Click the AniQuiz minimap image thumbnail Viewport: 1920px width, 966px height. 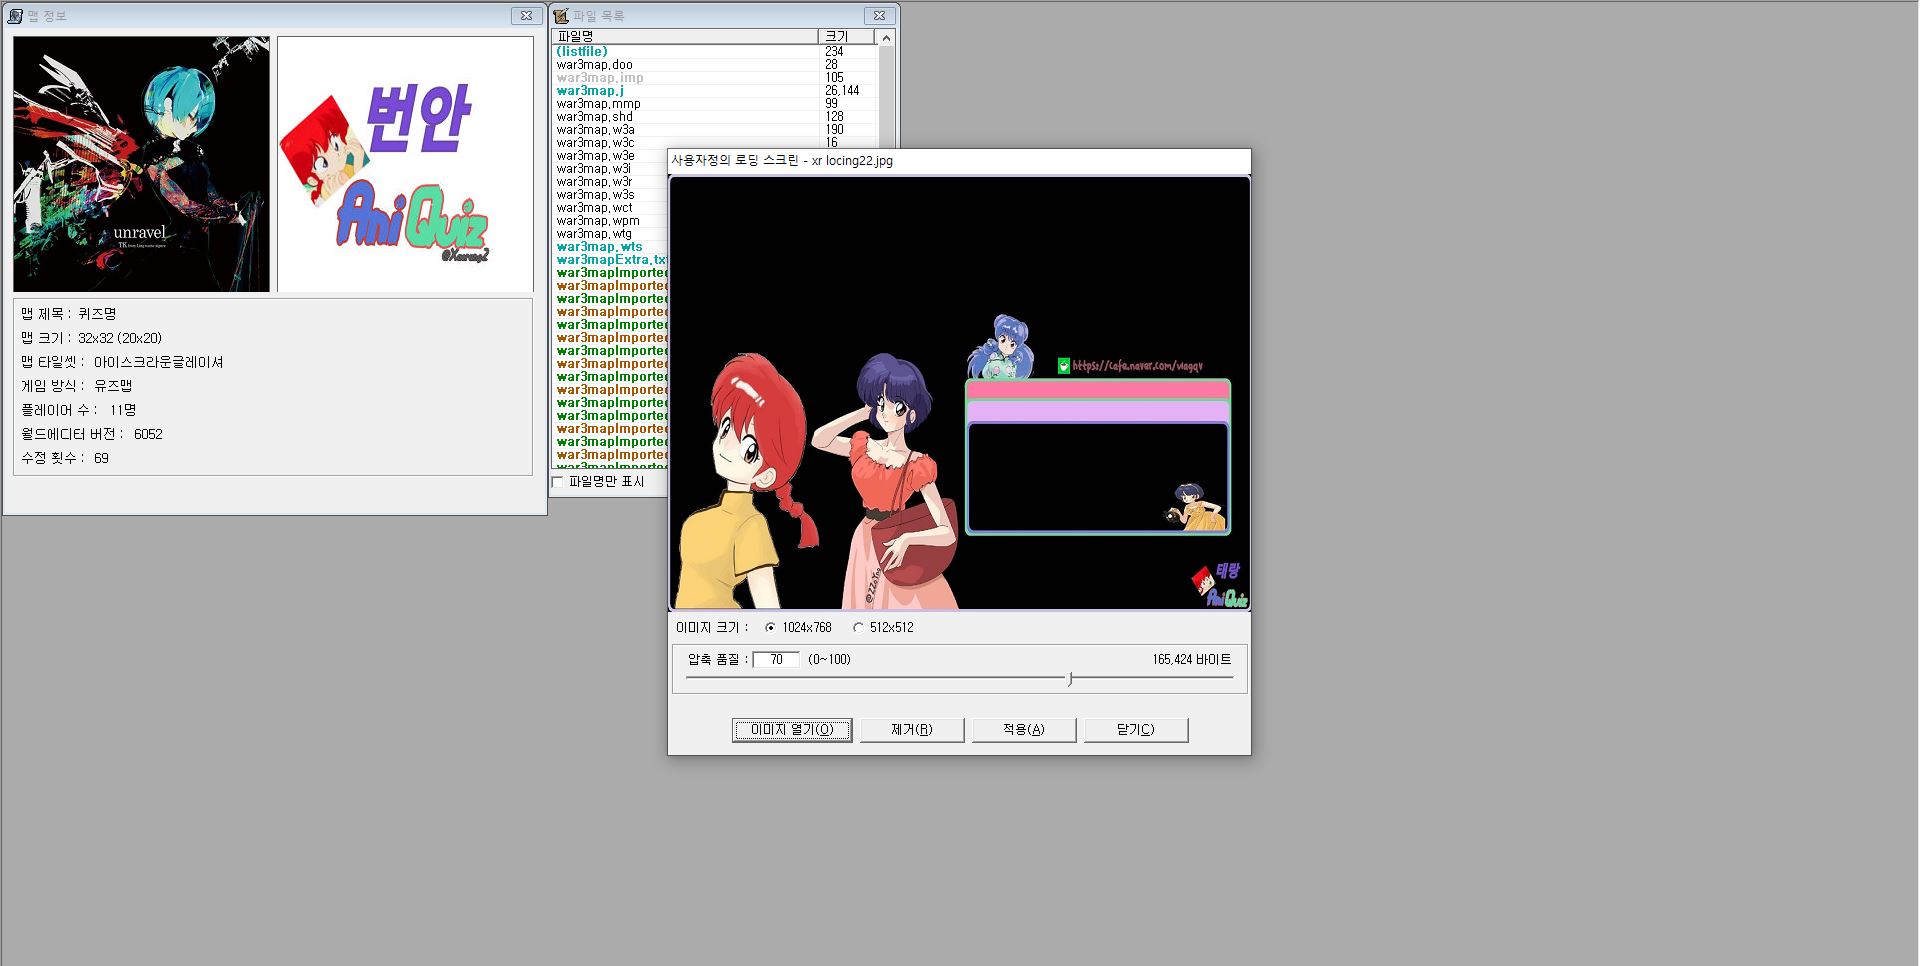pos(405,164)
